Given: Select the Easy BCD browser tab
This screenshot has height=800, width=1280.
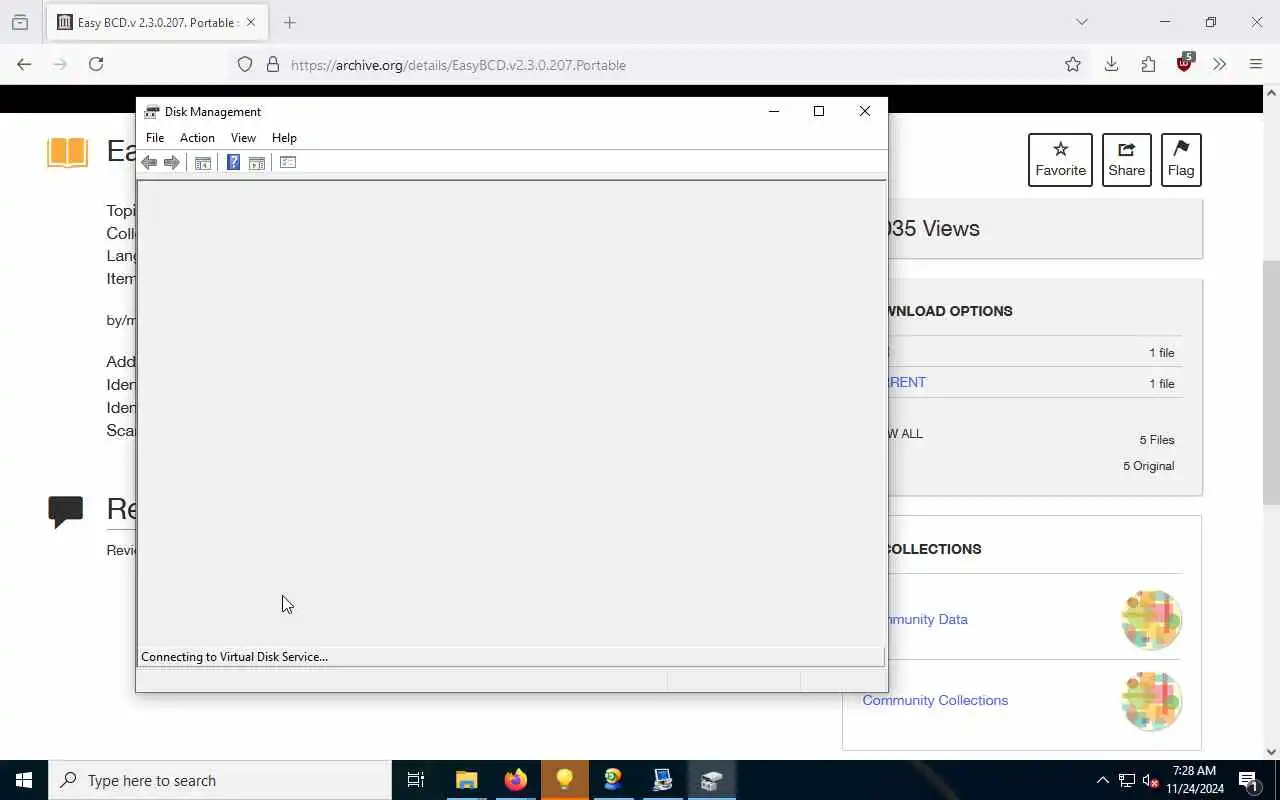Looking at the screenshot, I should [x=157, y=22].
